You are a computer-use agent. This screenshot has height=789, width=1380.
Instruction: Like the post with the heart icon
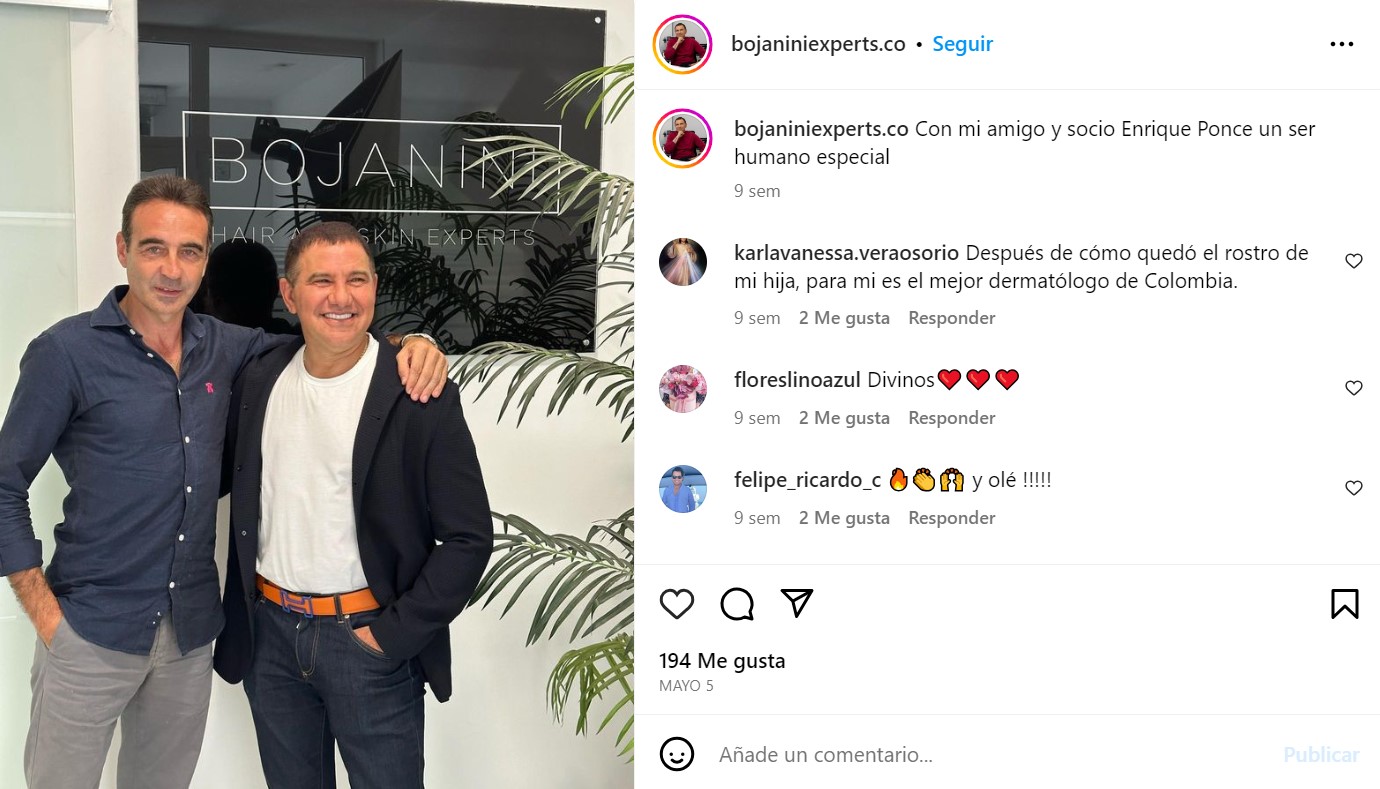click(677, 603)
